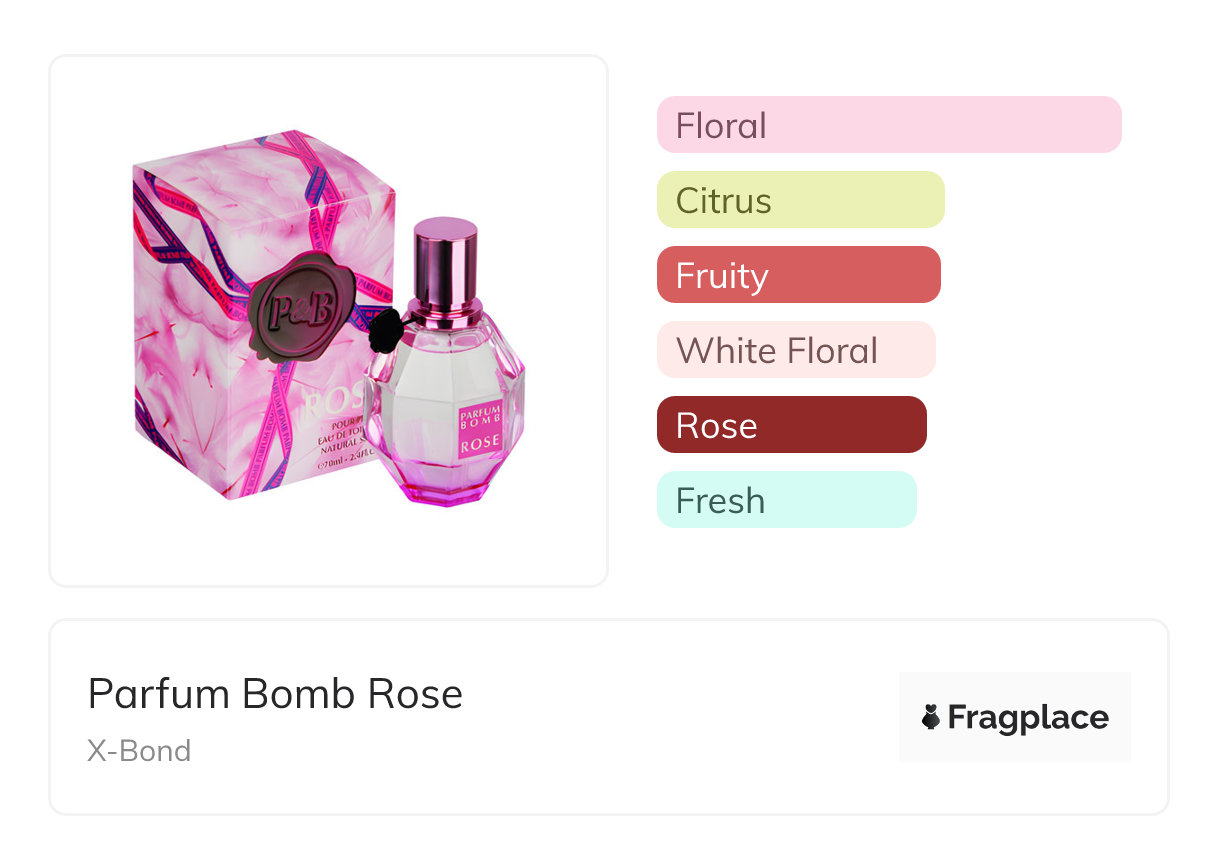Viewport: 1218px width, 864px height.
Task: Select the Floral accord bar
Action: (889, 125)
